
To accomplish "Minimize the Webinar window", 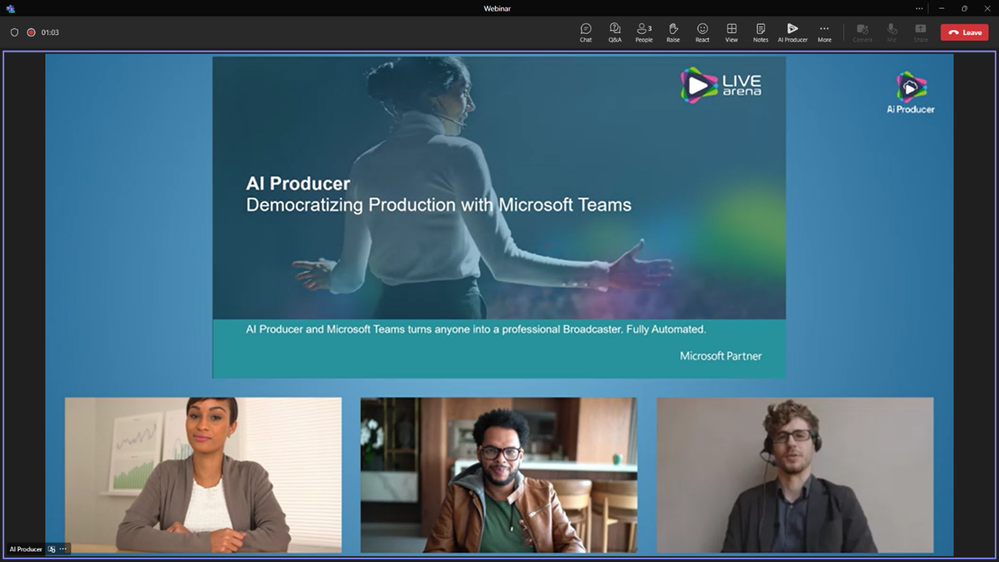I will (x=942, y=8).
